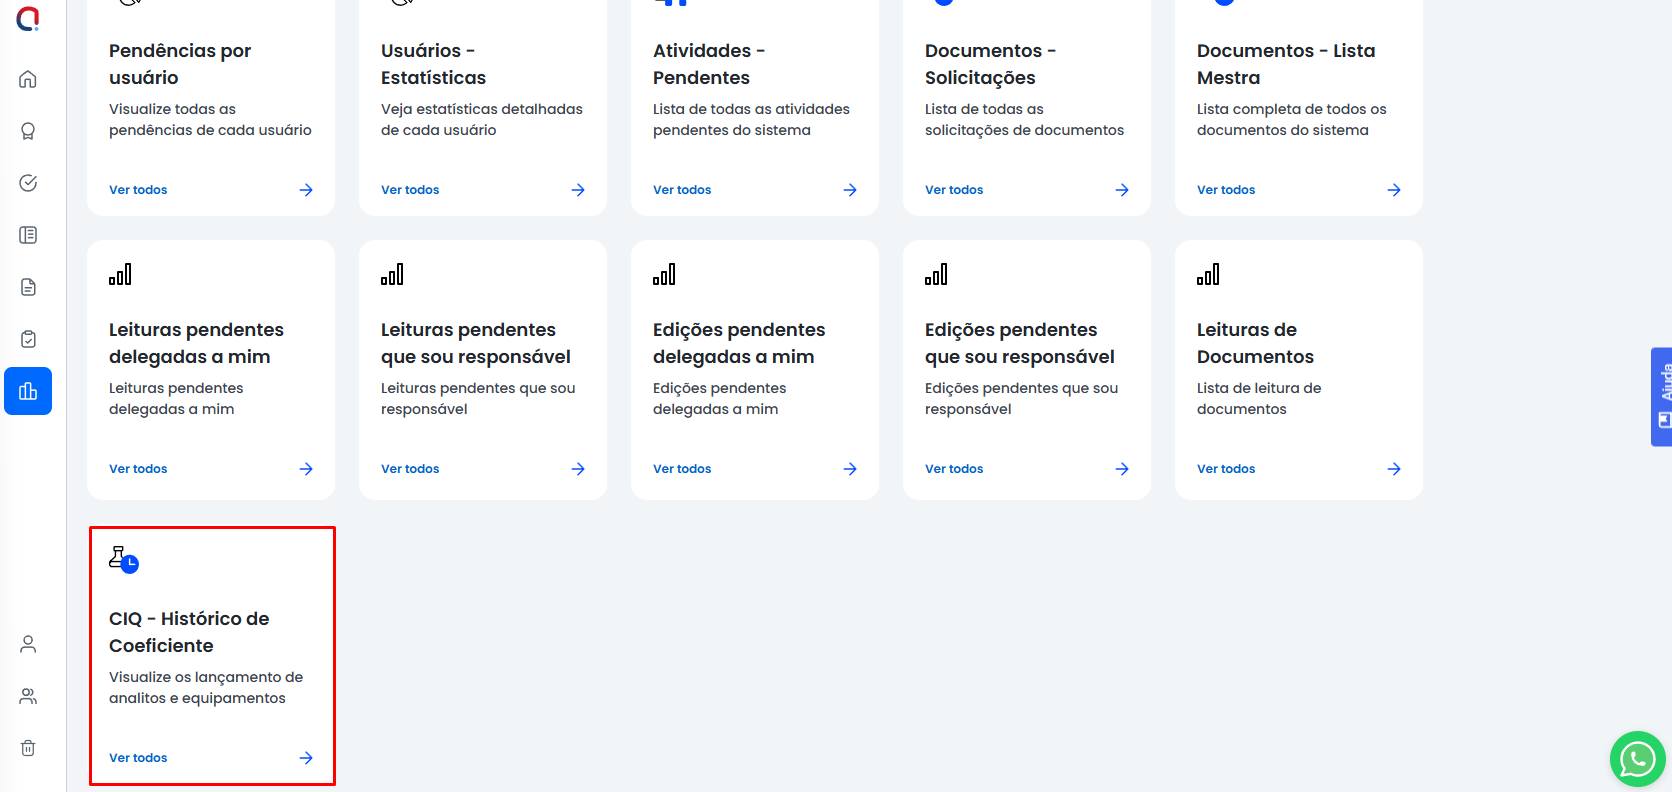This screenshot has height=792, width=1672.
Task: Open the trash bin icon in sidebar
Action: pyautogui.click(x=28, y=748)
